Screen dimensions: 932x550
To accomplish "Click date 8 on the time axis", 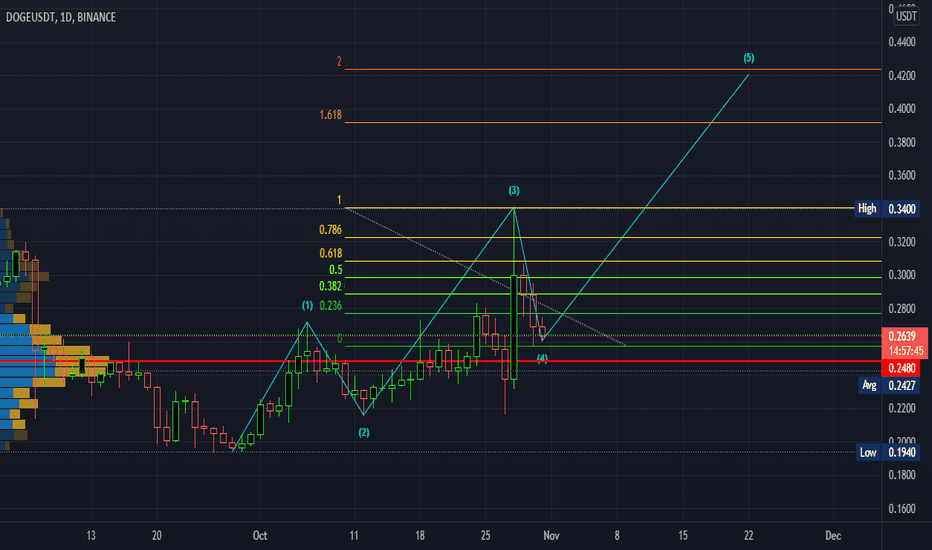I will [617, 536].
